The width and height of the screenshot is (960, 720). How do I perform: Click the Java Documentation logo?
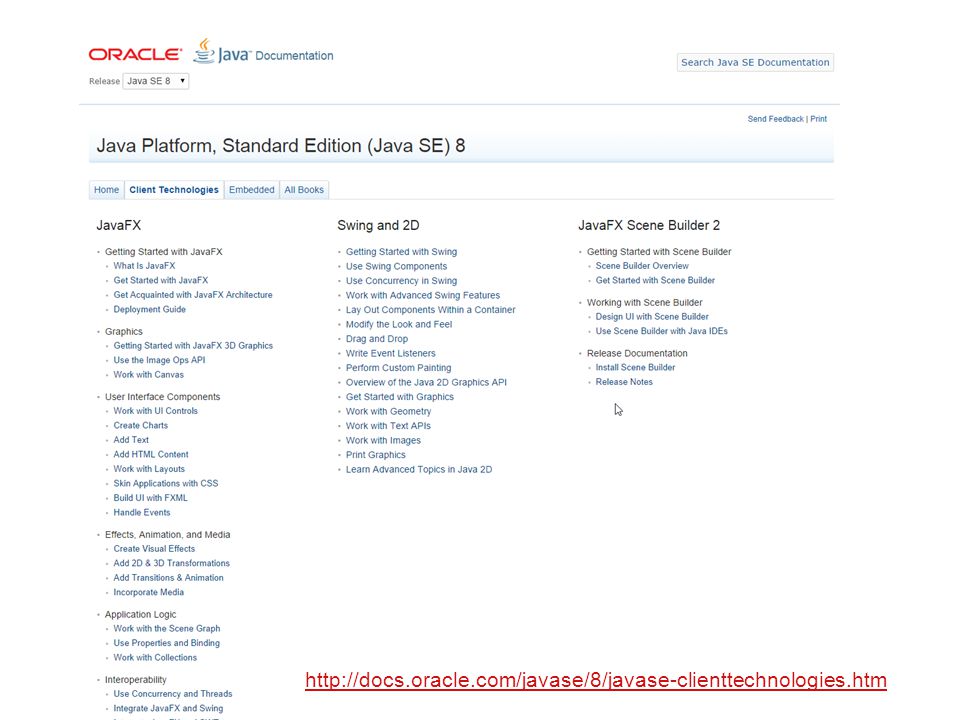click(263, 52)
